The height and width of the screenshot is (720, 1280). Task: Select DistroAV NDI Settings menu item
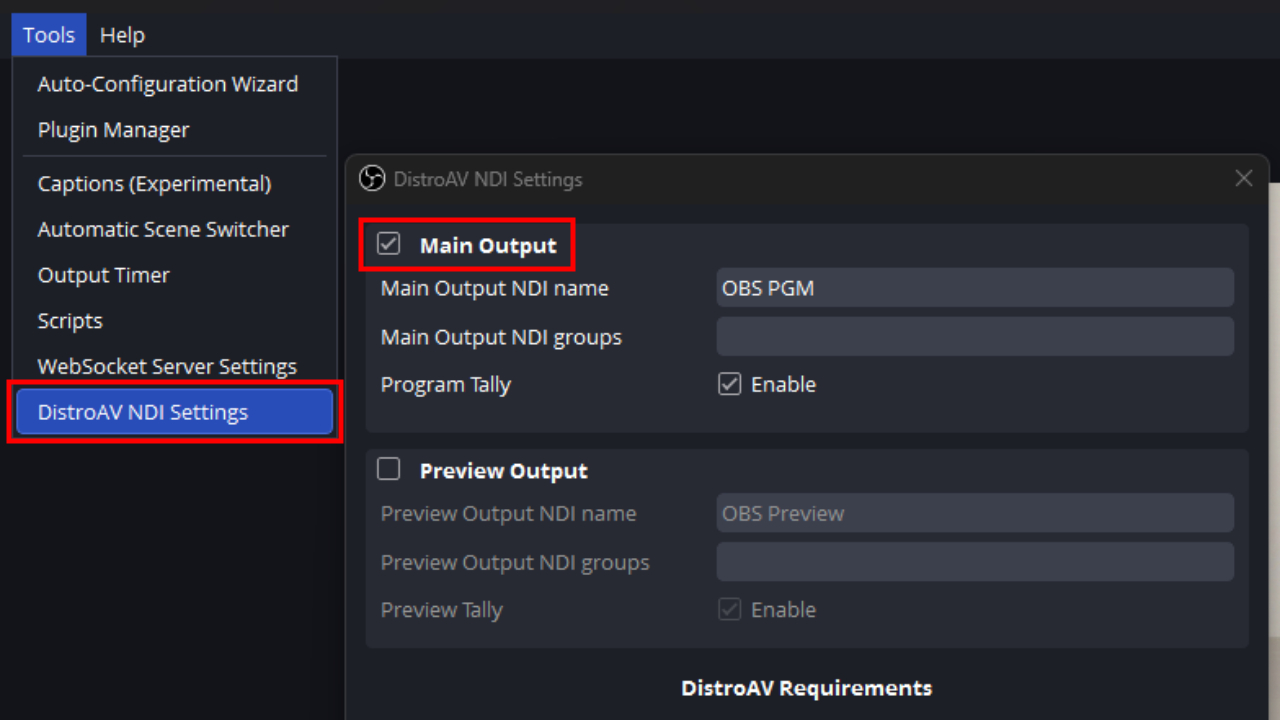(x=175, y=412)
